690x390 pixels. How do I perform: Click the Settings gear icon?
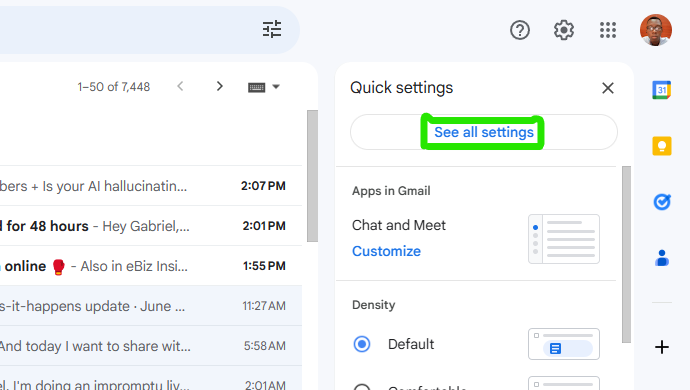click(x=564, y=30)
